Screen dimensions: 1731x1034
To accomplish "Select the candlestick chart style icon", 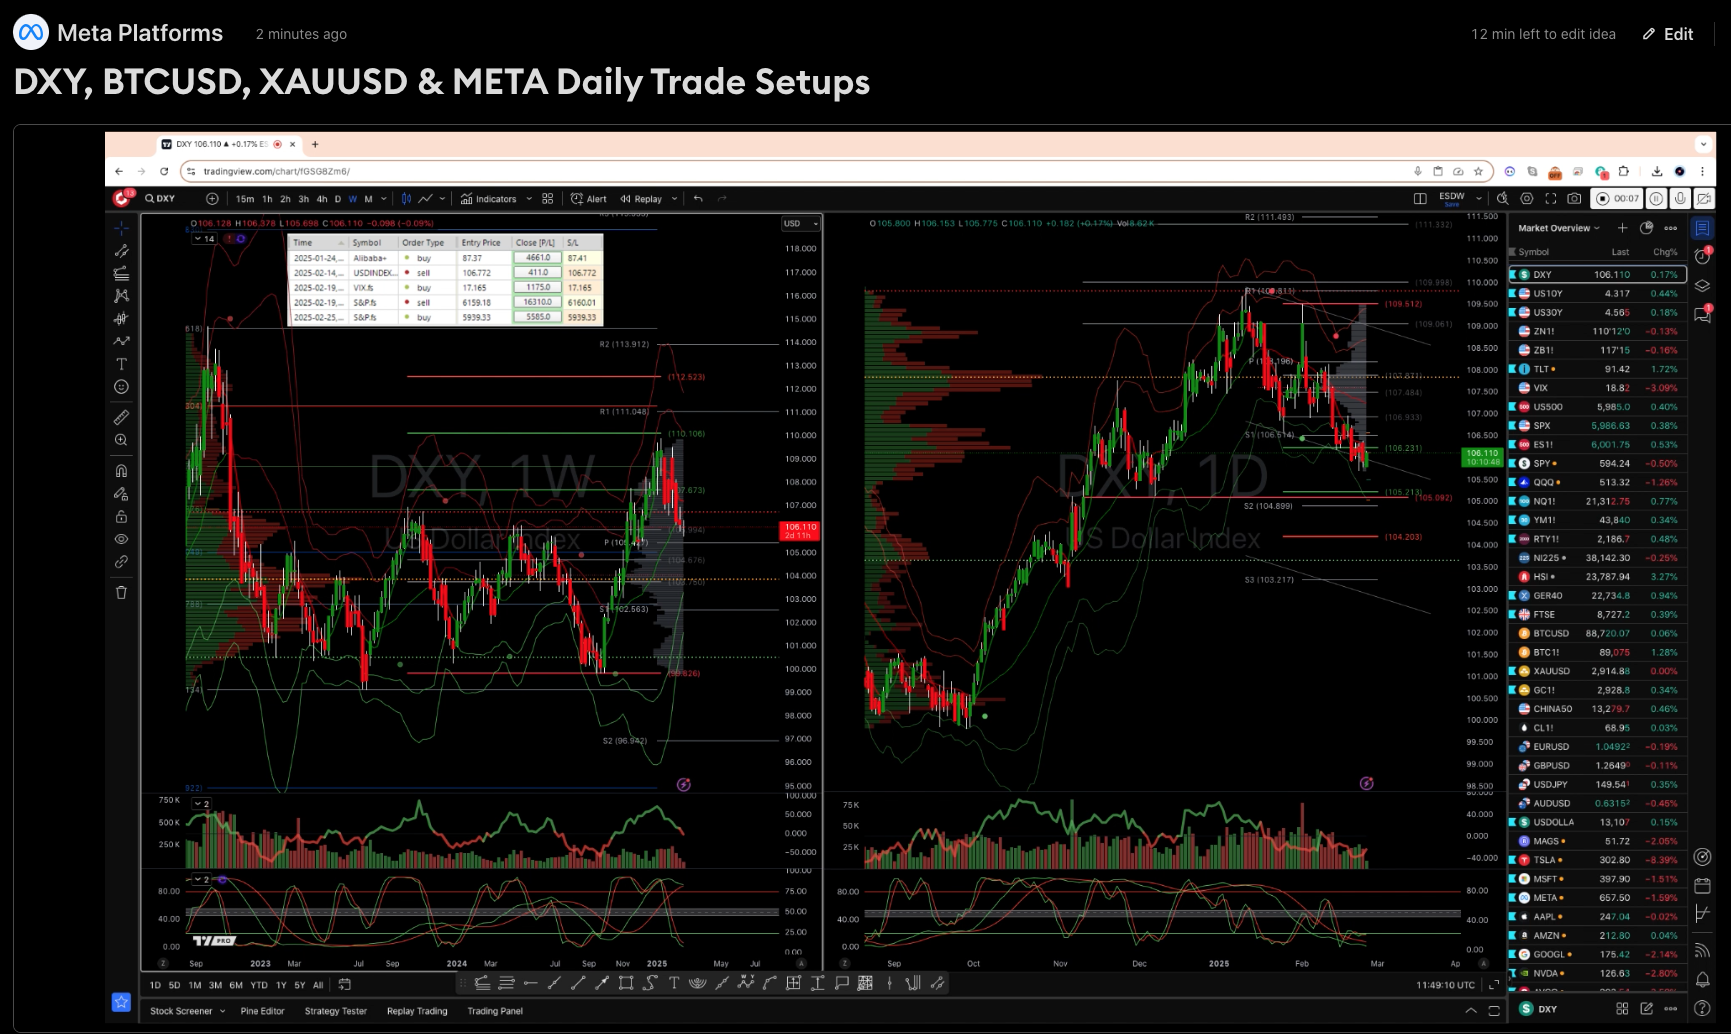I will 406,199.
